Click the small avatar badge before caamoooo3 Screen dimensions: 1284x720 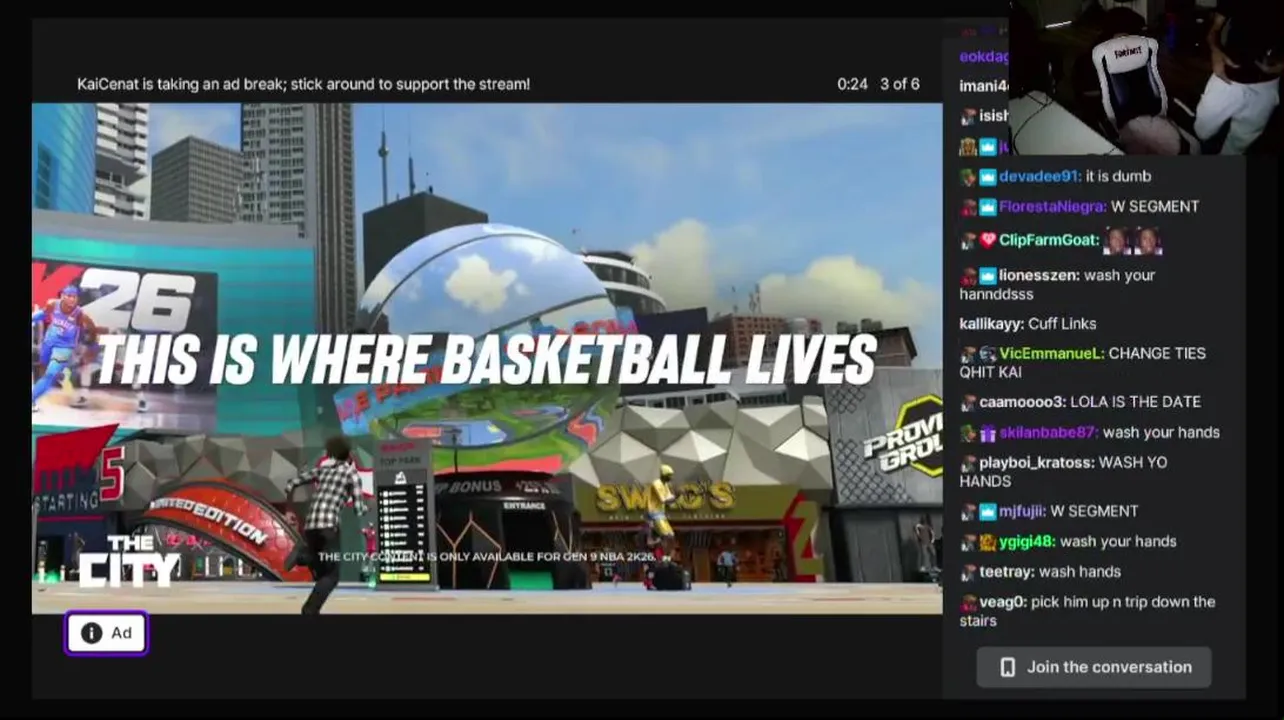tap(968, 403)
